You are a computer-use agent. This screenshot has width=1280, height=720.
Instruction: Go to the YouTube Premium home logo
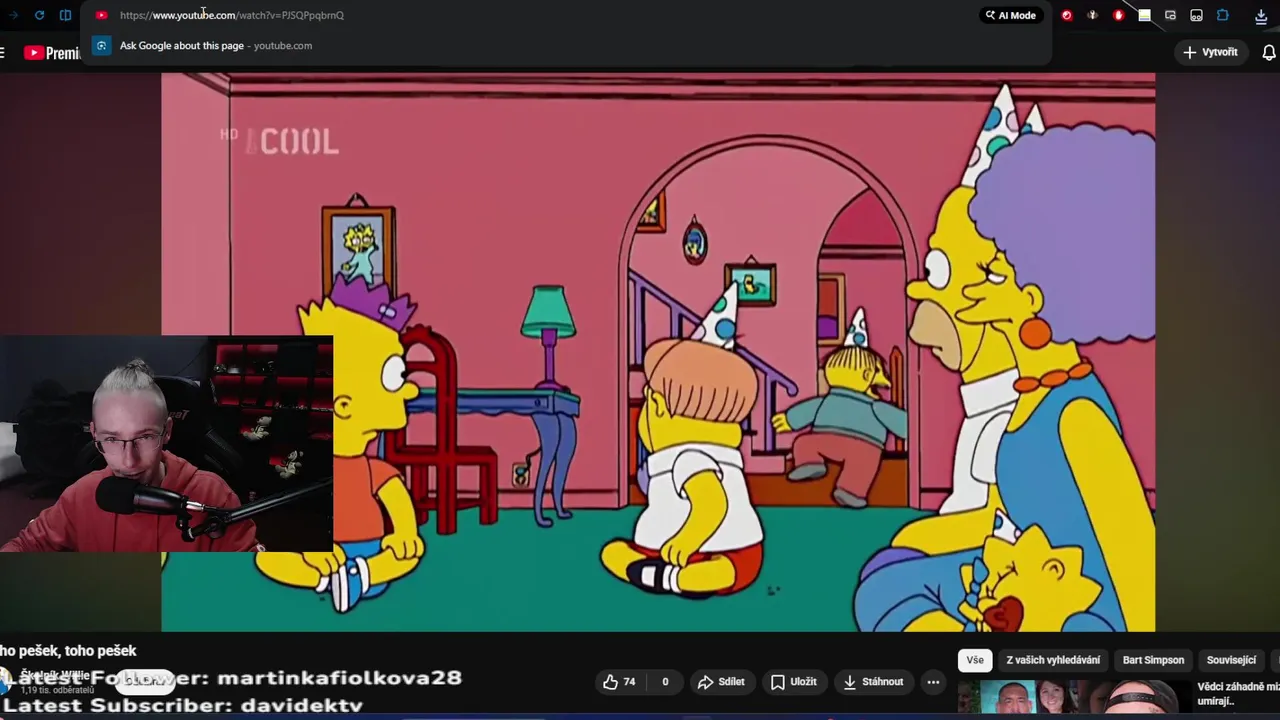(x=51, y=53)
